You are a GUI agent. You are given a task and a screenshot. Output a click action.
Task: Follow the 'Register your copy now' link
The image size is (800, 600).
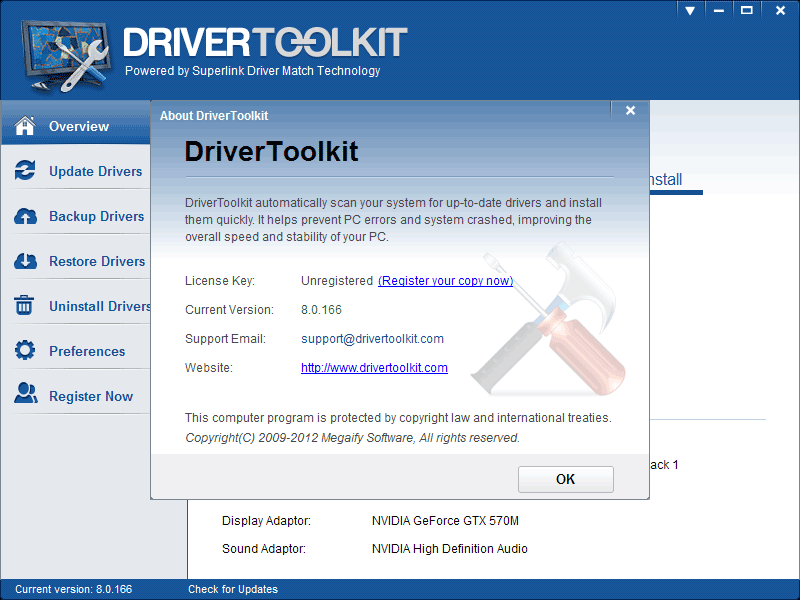click(445, 281)
